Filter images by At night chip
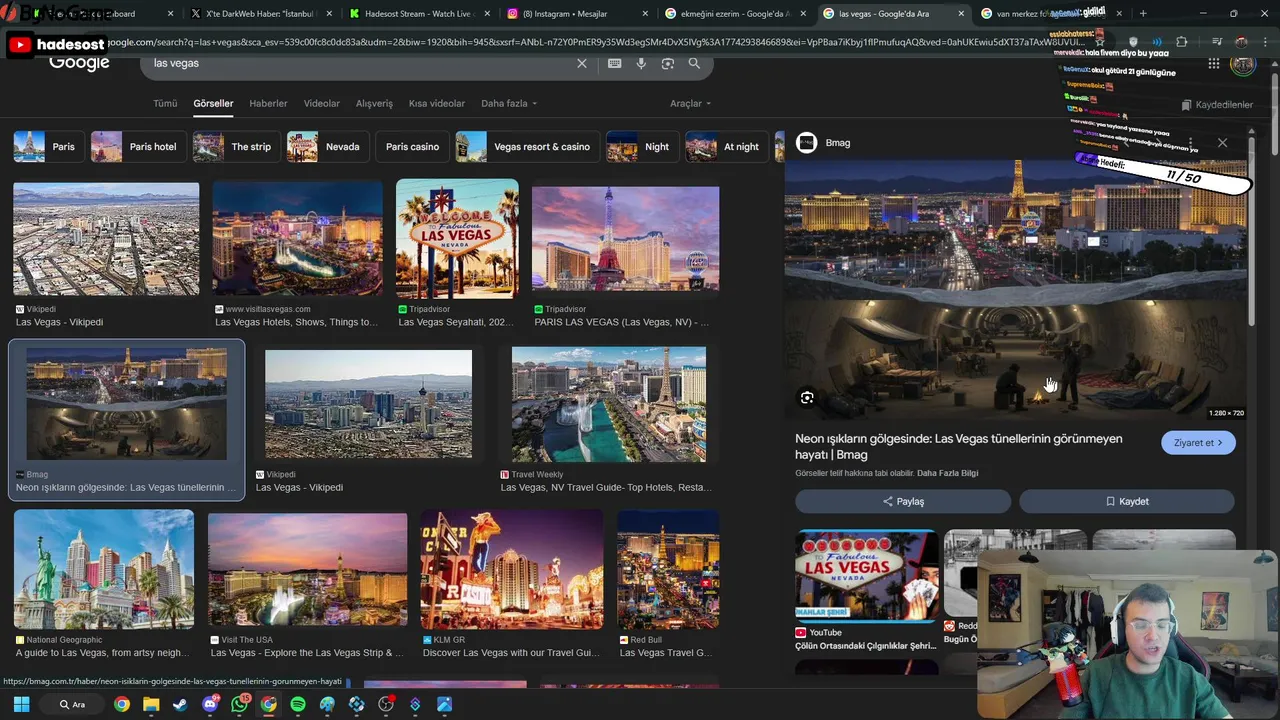The width and height of the screenshot is (1280, 720). (x=727, y=146)
